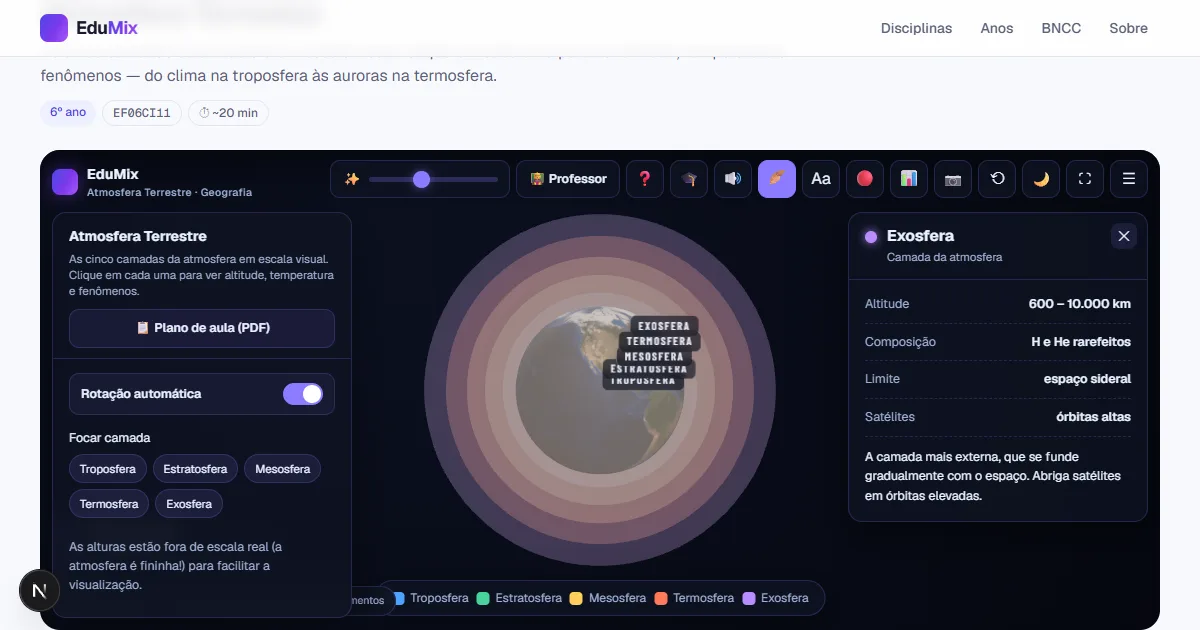Adjust the sparkle slider thumb
Viewport: 1200px width, 630px height.
[x=421, y=179]
